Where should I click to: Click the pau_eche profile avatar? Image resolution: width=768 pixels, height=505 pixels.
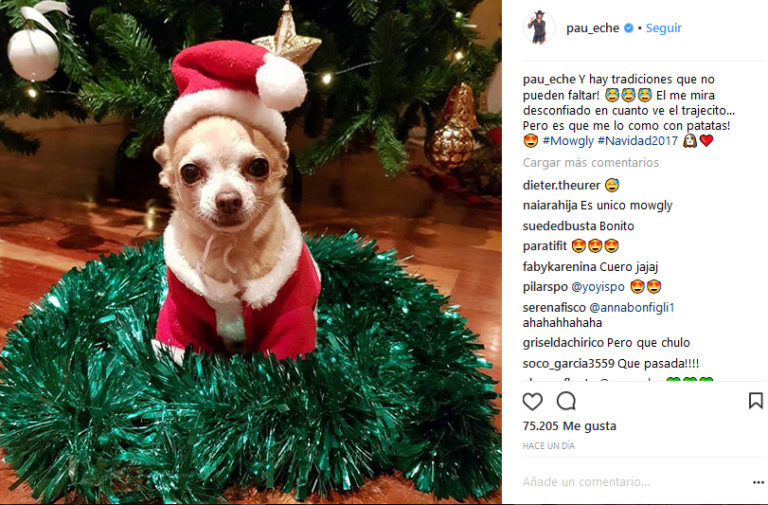point(539,27)
